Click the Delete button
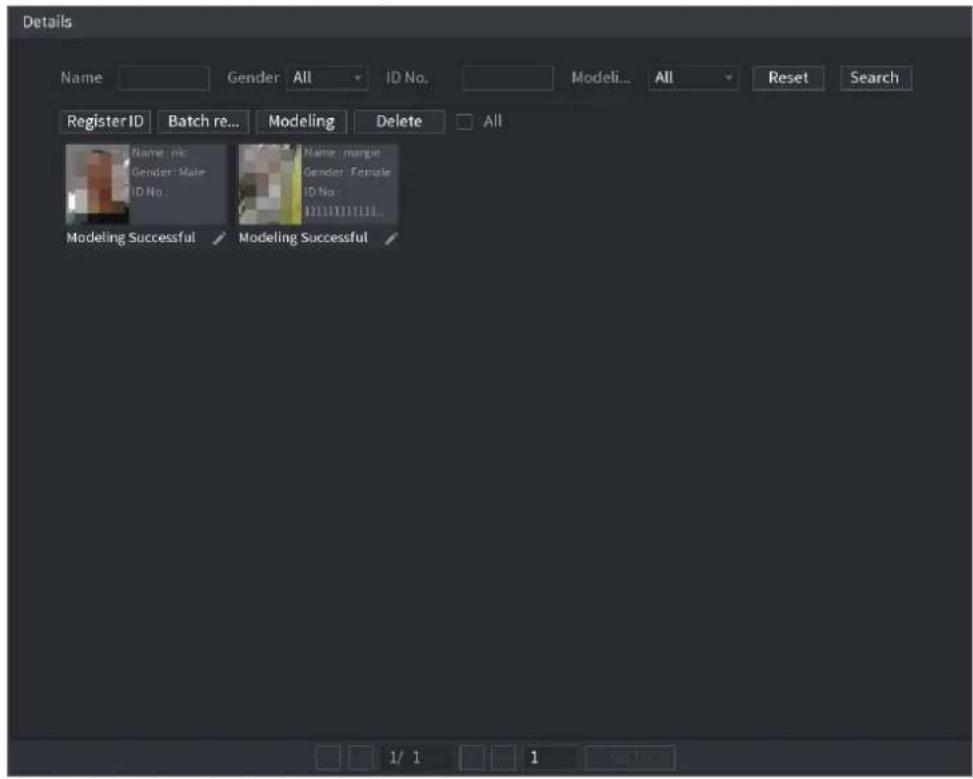Image resolution: width=973 pixels, height=779 pixels. (399, 122)
